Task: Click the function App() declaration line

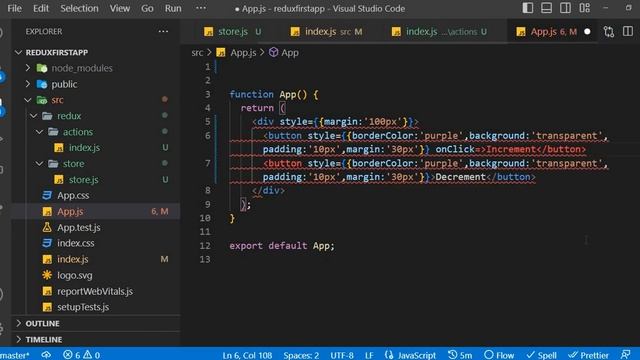Action: pyautogui.click(x=273, y=94)
